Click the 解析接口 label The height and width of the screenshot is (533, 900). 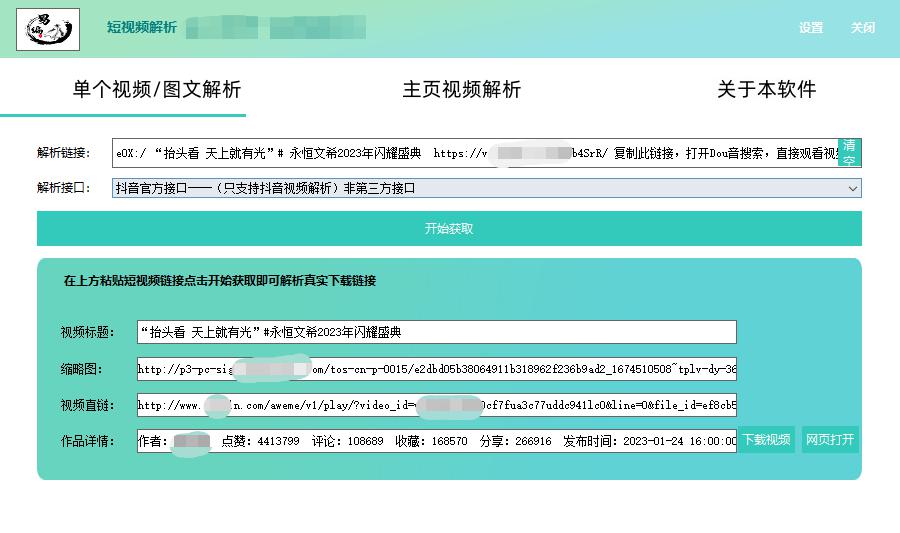tap(64, 188)
